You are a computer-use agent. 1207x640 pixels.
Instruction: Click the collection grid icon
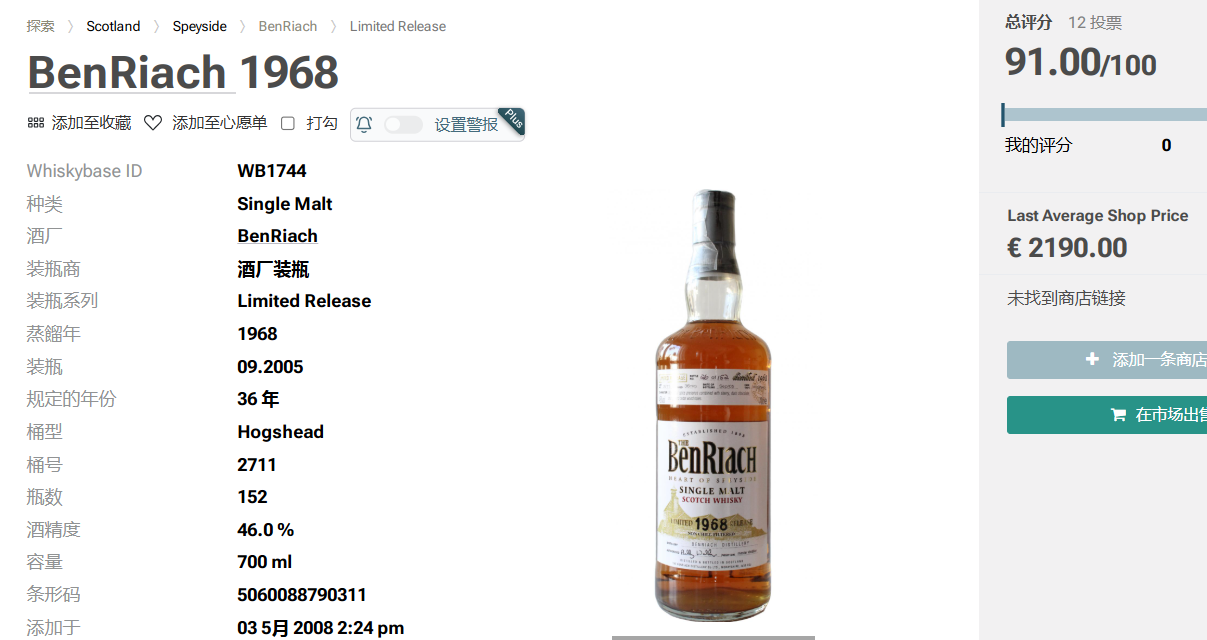[35, 123]
